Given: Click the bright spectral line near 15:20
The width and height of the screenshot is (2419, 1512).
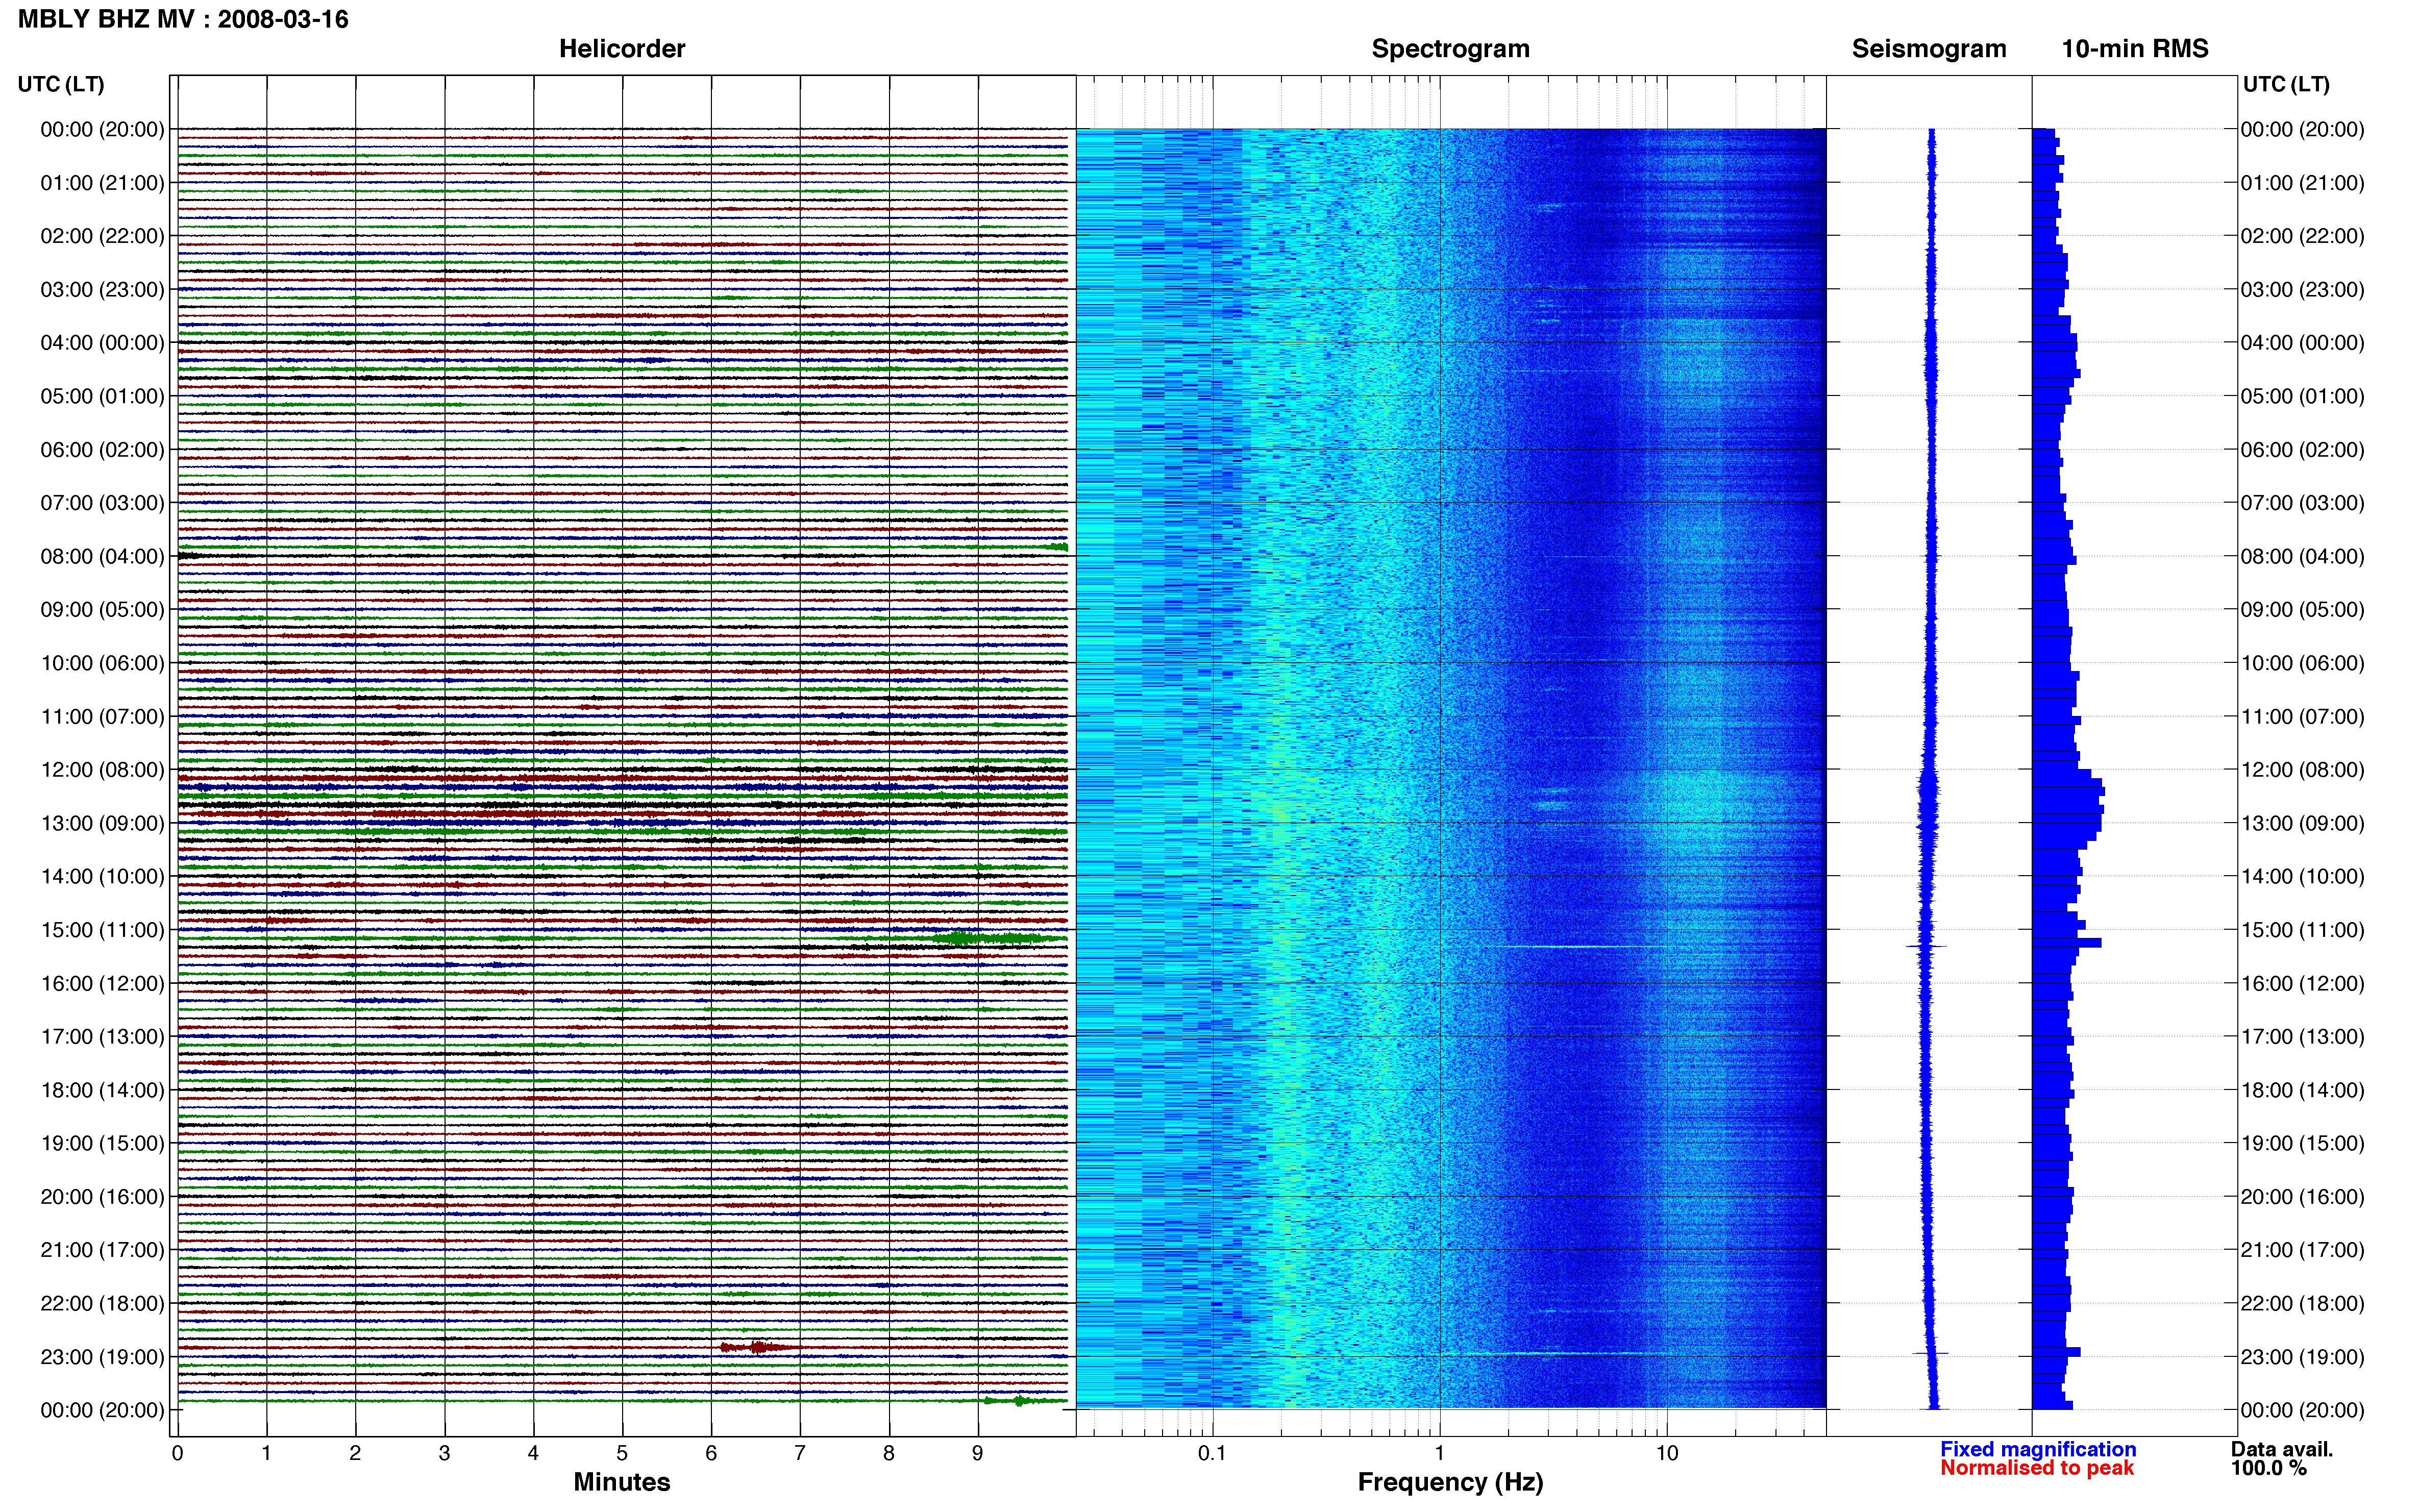Looking at the screenshot, I should tap(1575, 946).
